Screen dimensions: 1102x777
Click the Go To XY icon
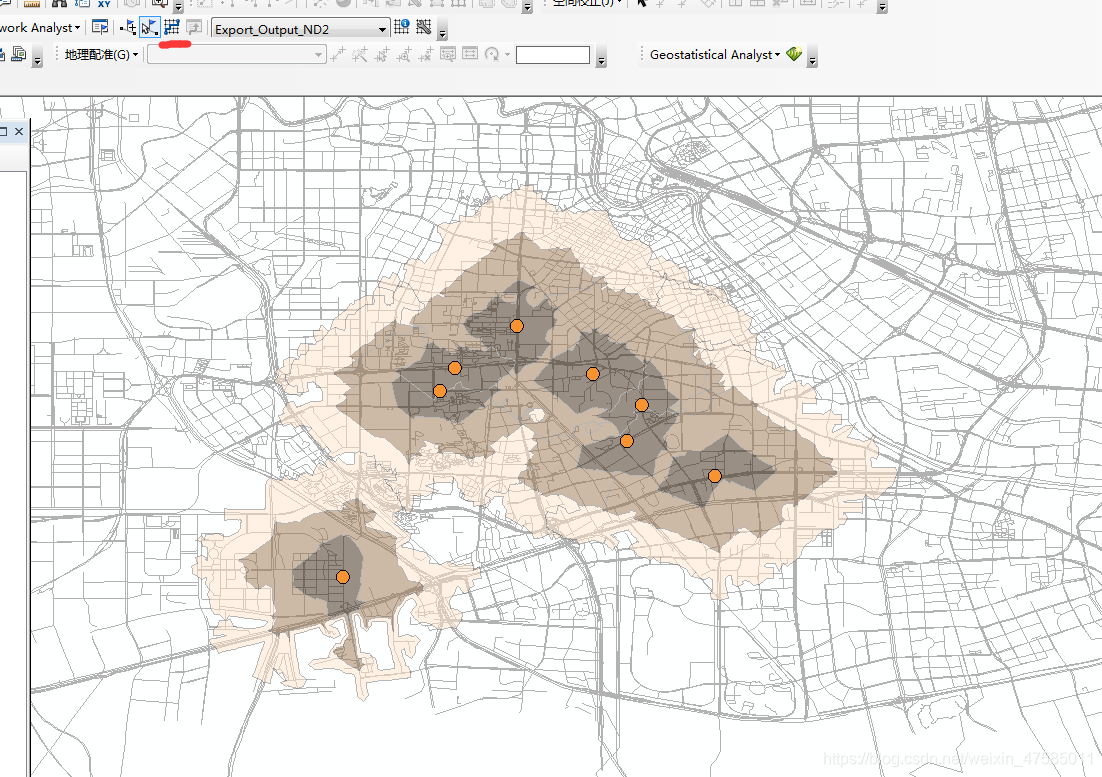tap(104, 4)
